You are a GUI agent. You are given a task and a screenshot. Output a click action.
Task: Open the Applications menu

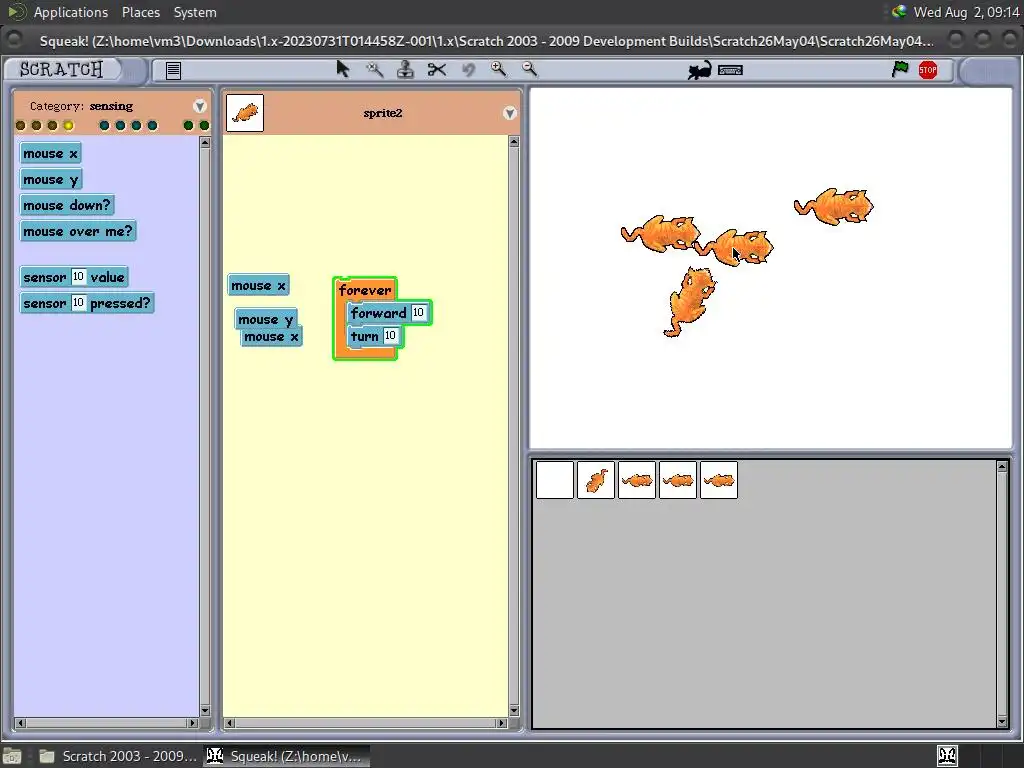click(71, 12)
